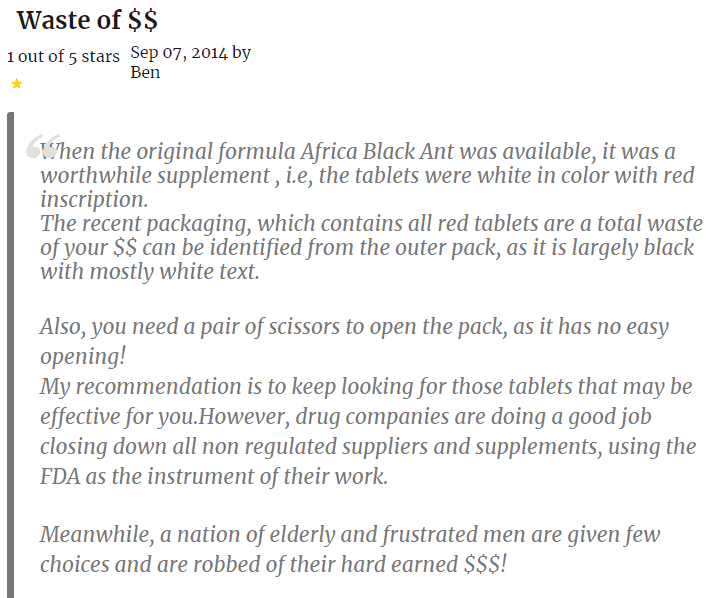Screen dimensions: 709x598
Task: Click the gold star rating icon
Action: pyautogui.click(x=17, y=85)
